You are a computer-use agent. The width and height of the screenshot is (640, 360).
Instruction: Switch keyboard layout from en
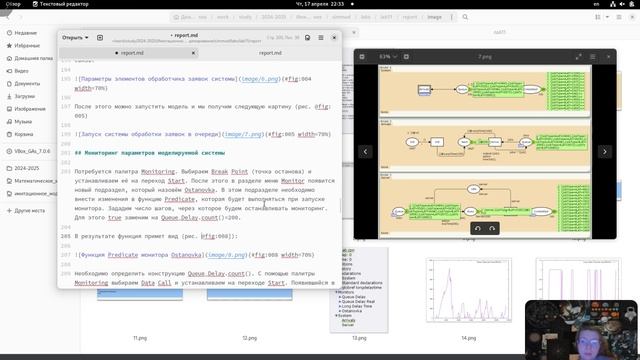pyautogui.click(x=596, y=4)
